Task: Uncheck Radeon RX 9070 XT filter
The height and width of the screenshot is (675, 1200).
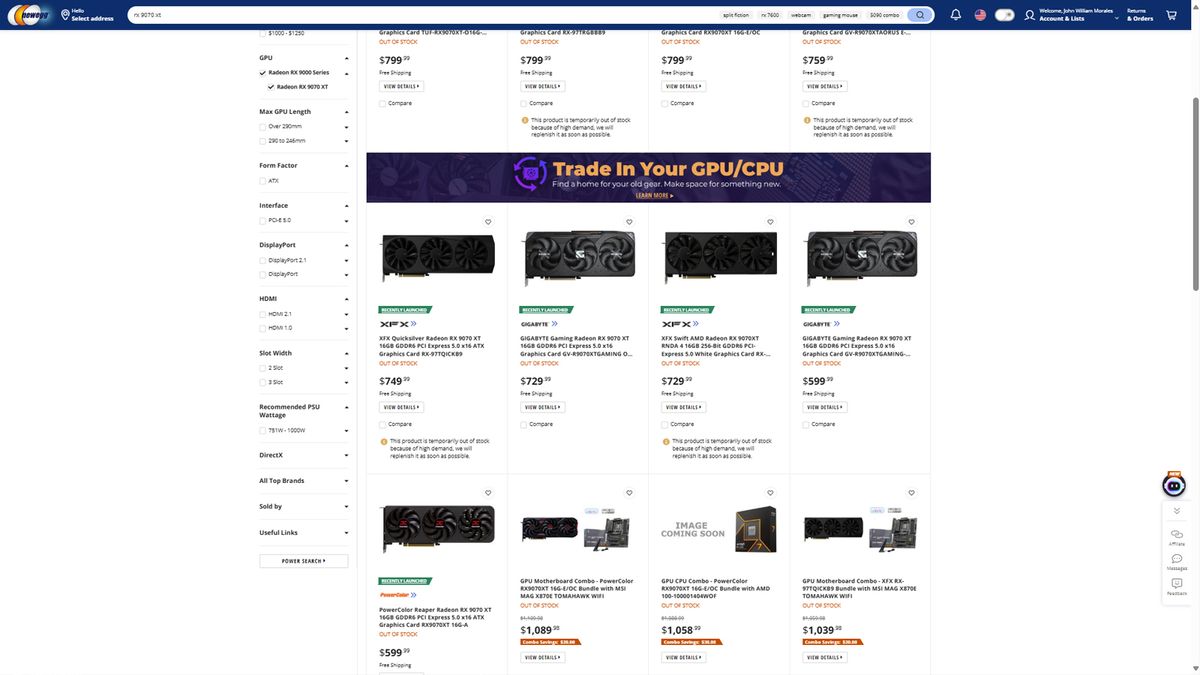Action: tap(271, 87)
